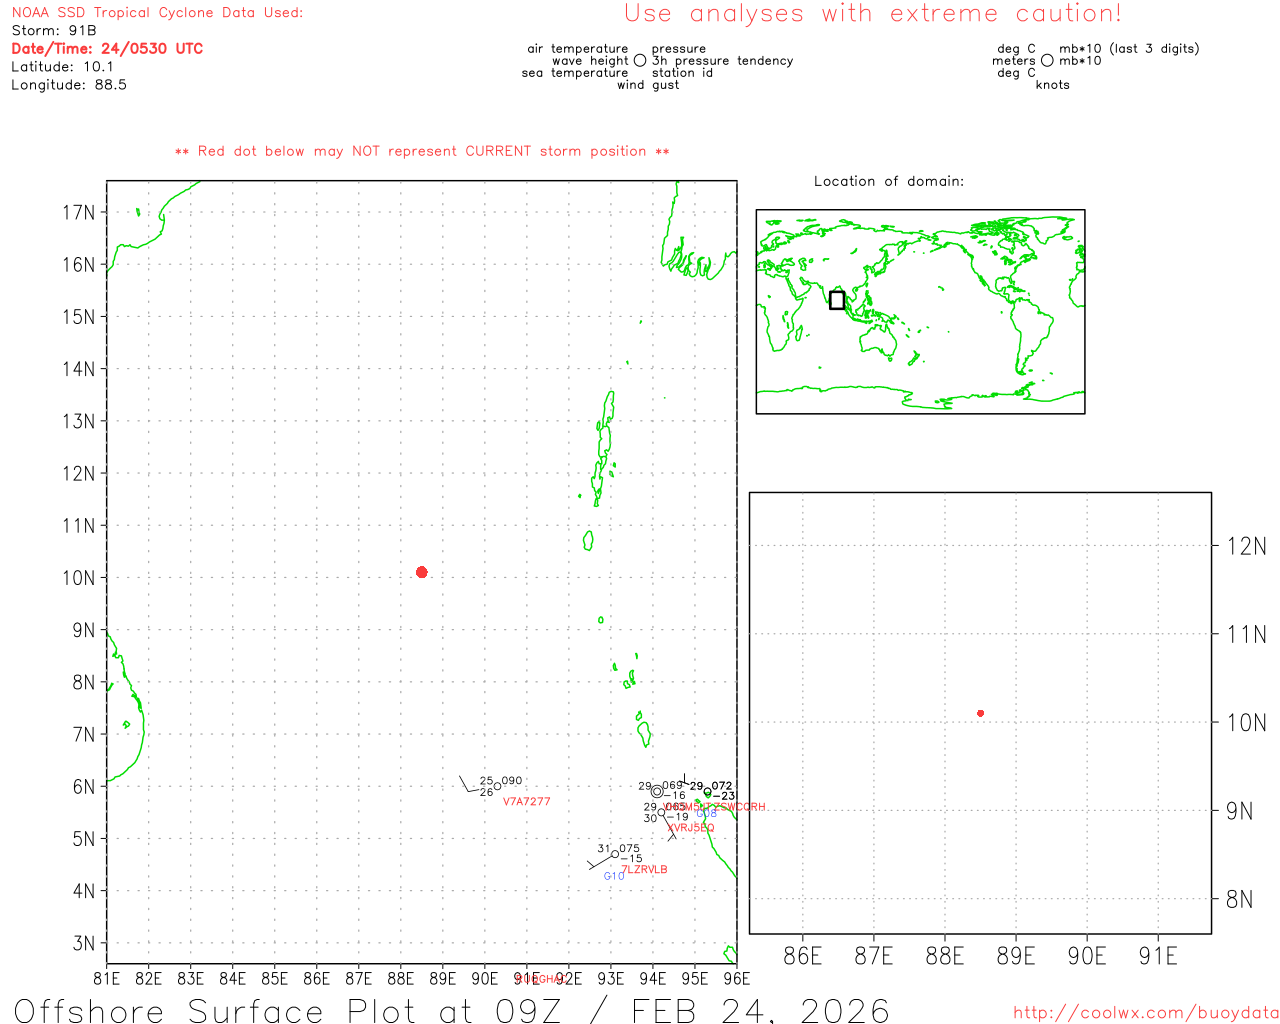The image size is (1280, 1024).
Task: Click wind barb left of V7A7277 station
Action: coord(469,784)
